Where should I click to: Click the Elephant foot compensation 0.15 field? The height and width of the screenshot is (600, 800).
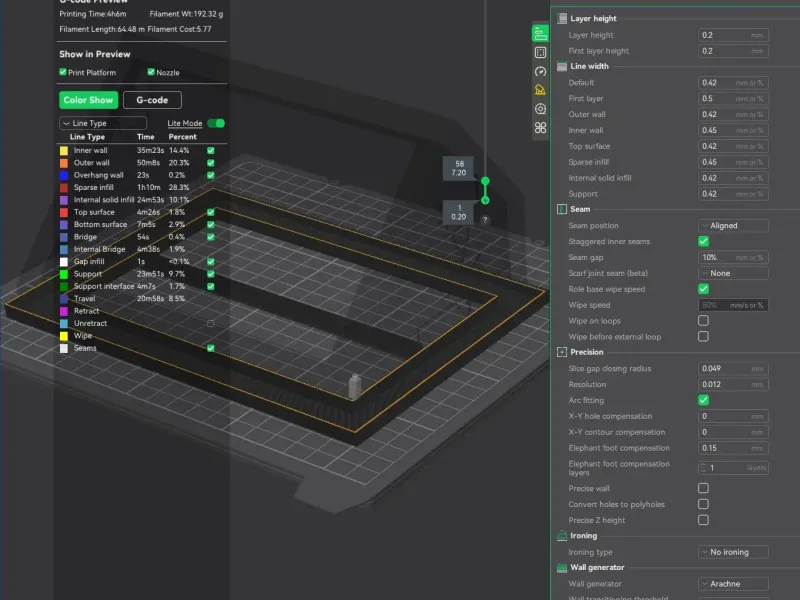click(733, 448)
